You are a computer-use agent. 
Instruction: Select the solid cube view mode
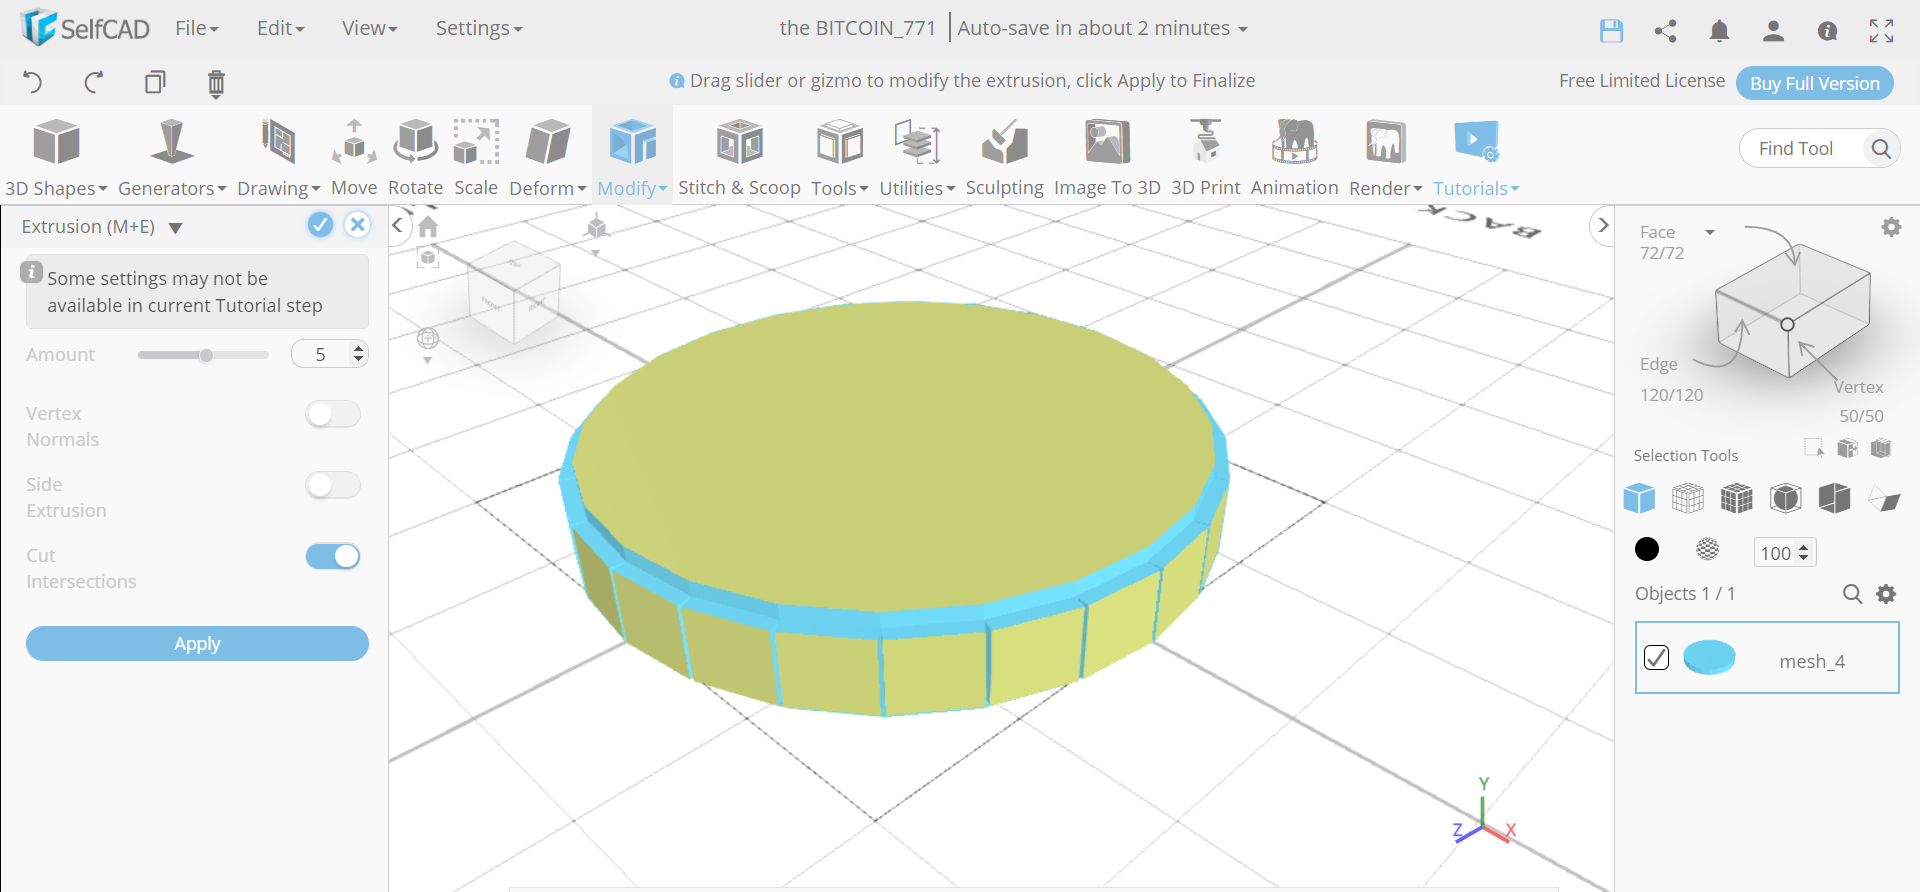click(1639, 498)
